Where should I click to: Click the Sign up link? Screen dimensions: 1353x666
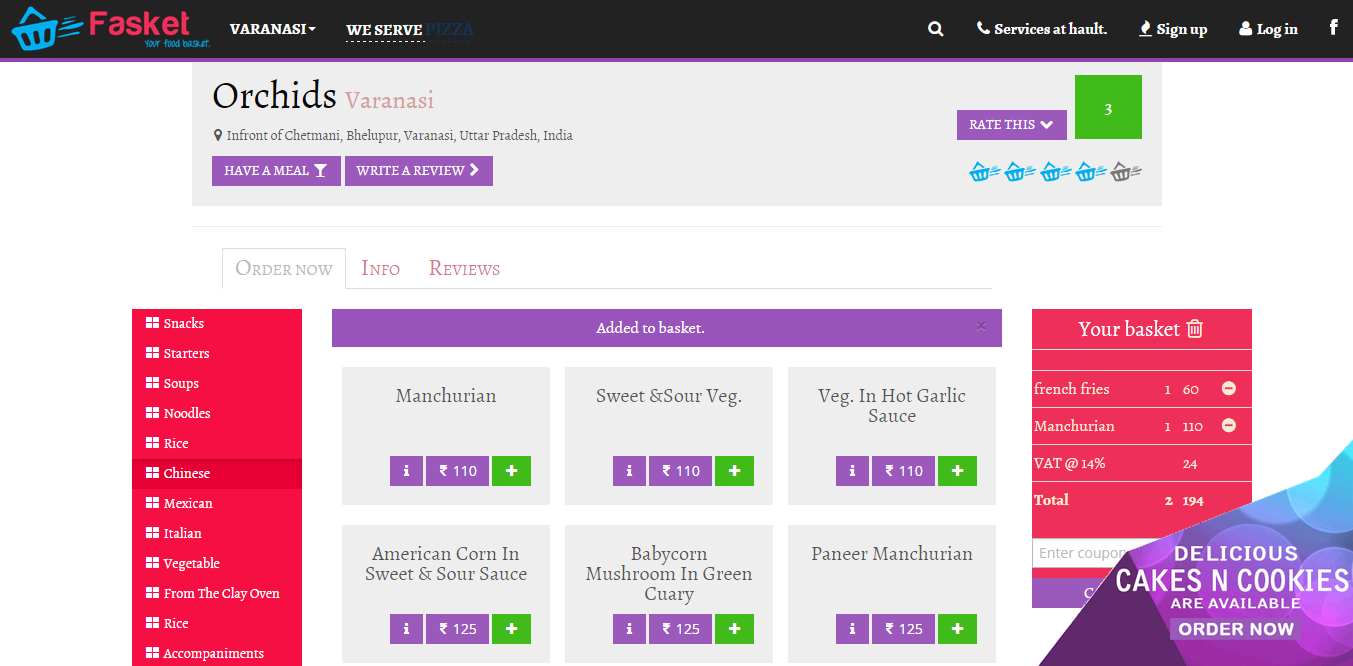pyautogui.click(x=1173, y=29)
